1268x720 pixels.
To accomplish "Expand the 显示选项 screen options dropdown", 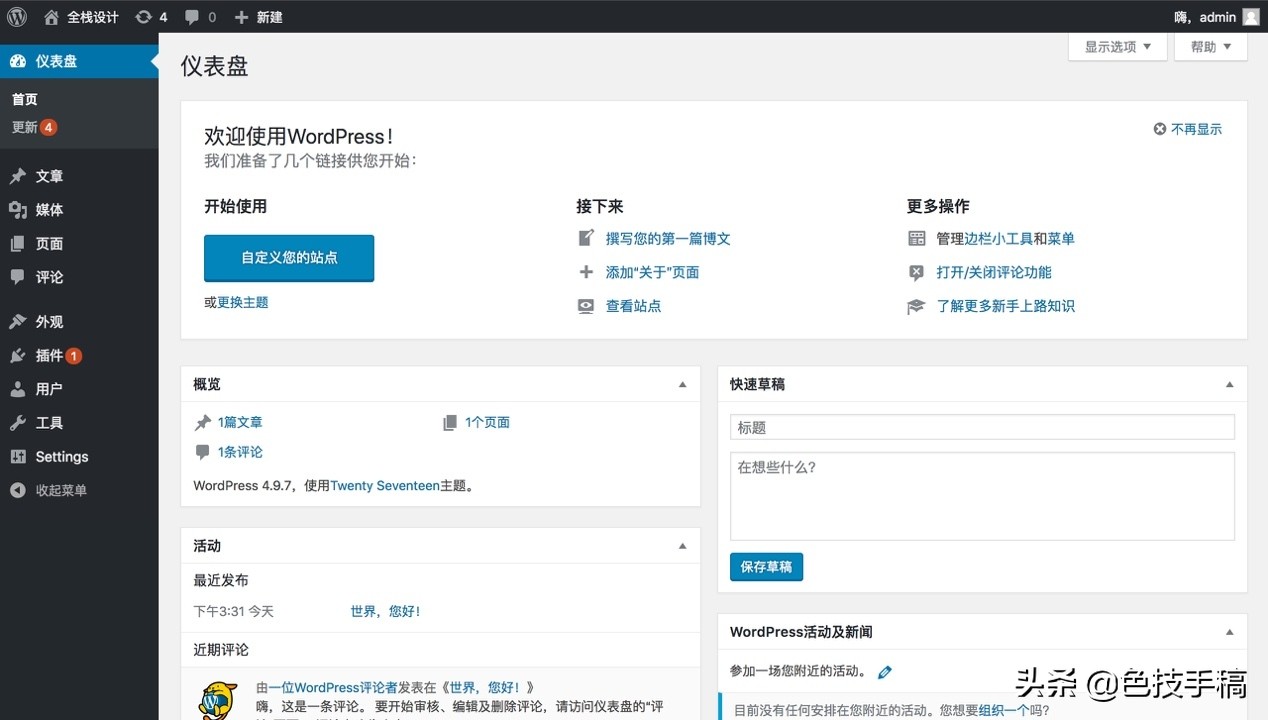I will tap(1117, 47).
